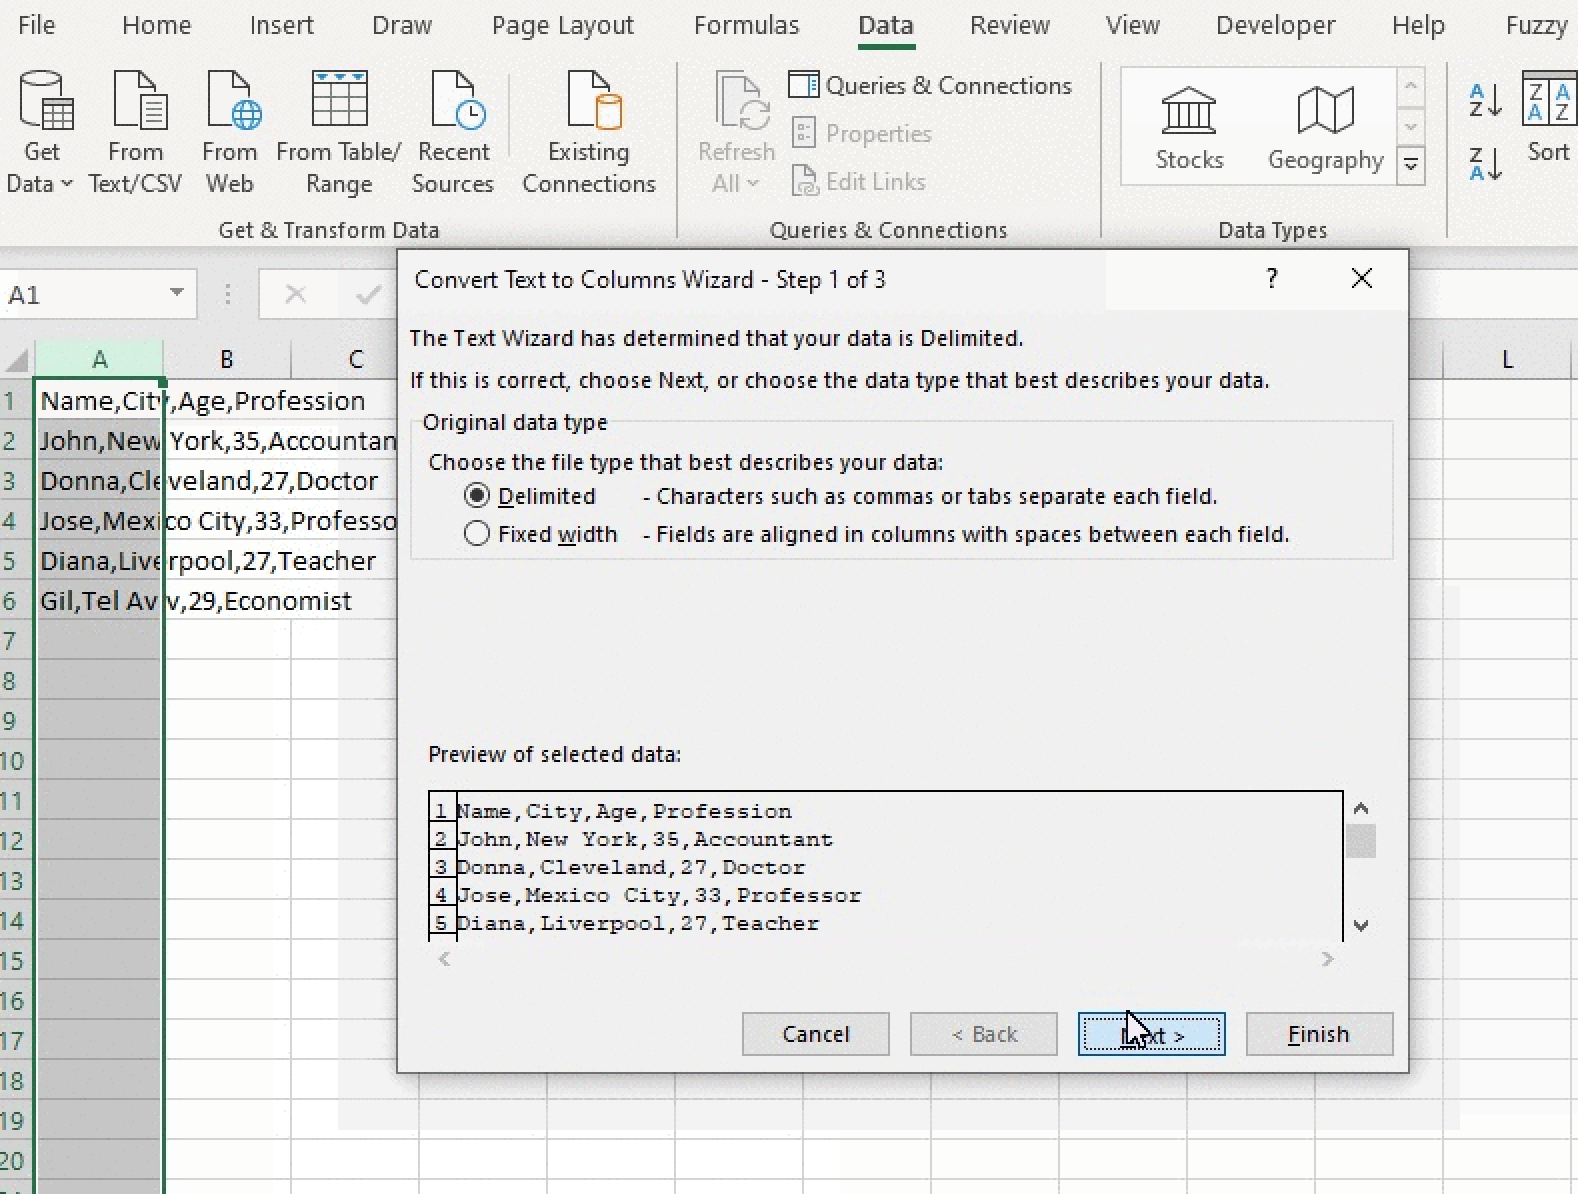The width and height of the screenshot is (1578, 1194).
Task: Import data From Text/CSV
Action: pyautogui.click(x=135, y=132)
